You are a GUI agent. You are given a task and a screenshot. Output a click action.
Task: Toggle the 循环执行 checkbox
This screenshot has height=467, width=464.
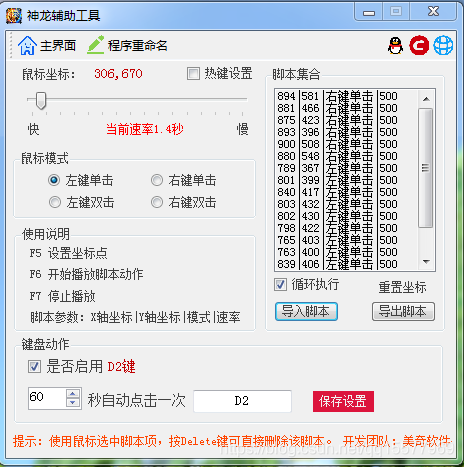[x=280, y=285]
